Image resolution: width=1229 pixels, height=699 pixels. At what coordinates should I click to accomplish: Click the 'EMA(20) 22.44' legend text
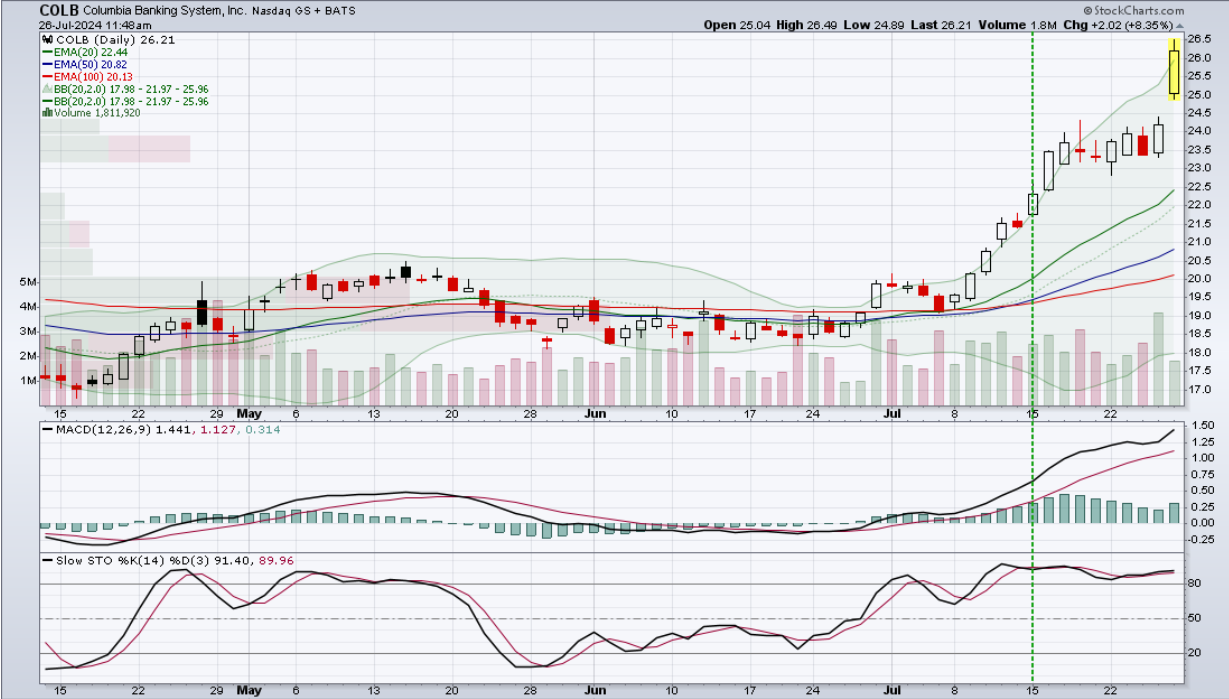90,54
